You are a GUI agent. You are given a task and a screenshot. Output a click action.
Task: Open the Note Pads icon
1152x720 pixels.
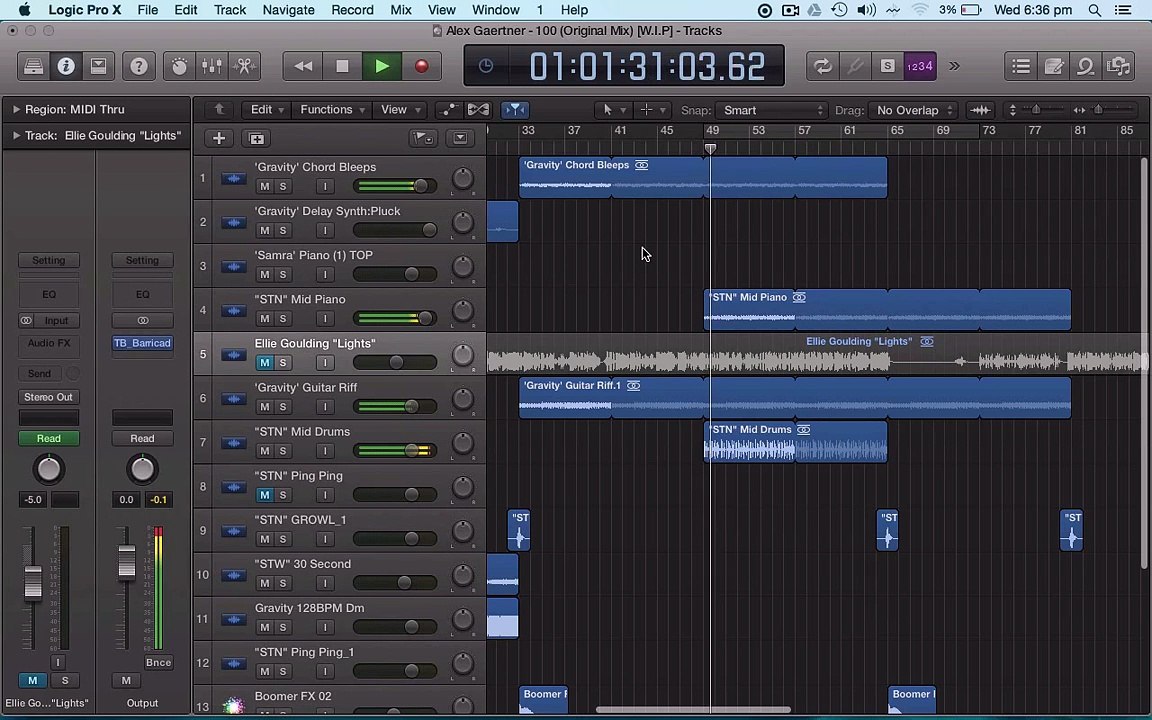1054,66
